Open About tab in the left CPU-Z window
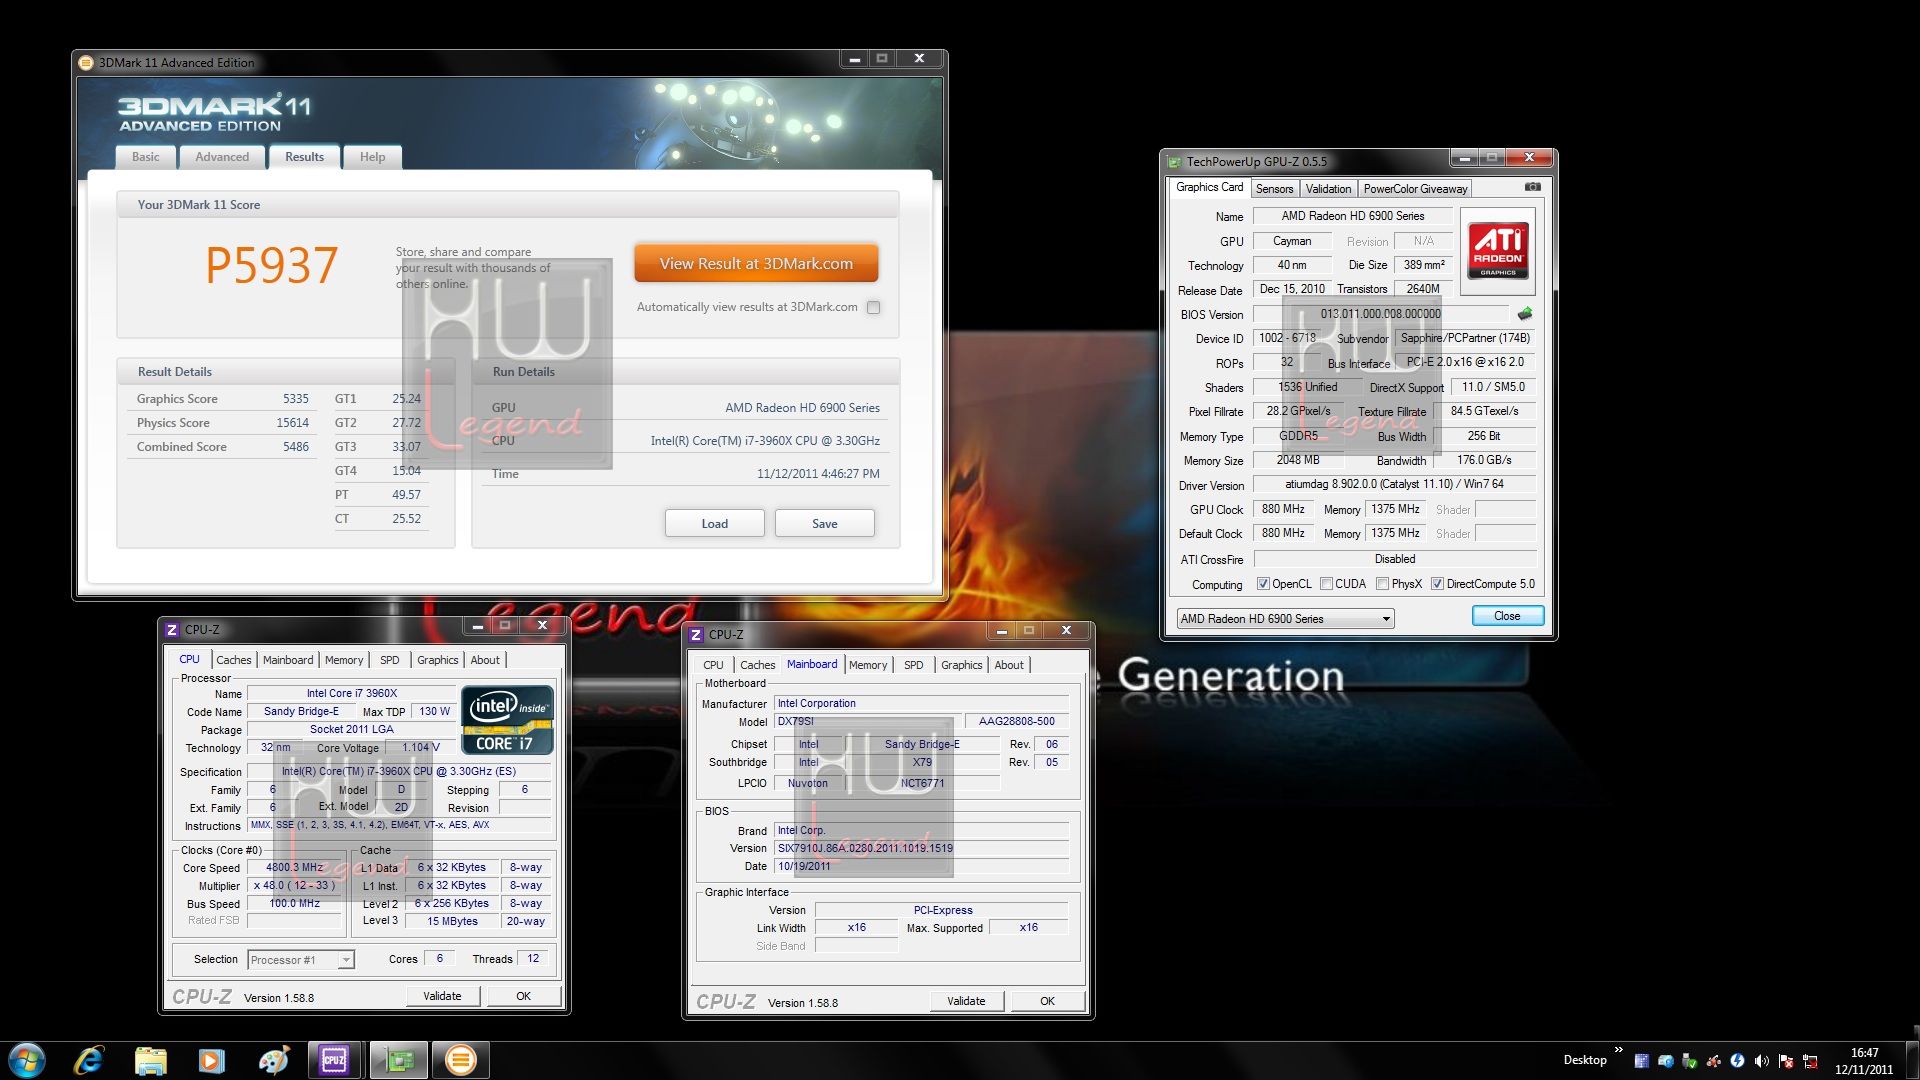Image resolution: width=1920 pixels, height=1080 pixels. tap(485, 660)
